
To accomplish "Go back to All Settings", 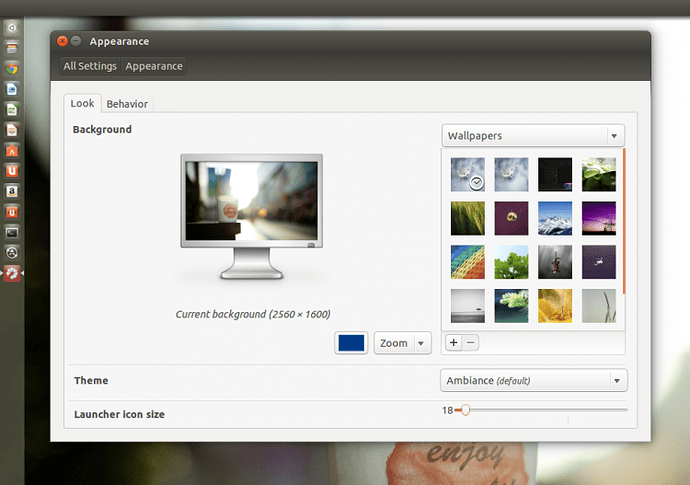I will click(x=90, y=66).
